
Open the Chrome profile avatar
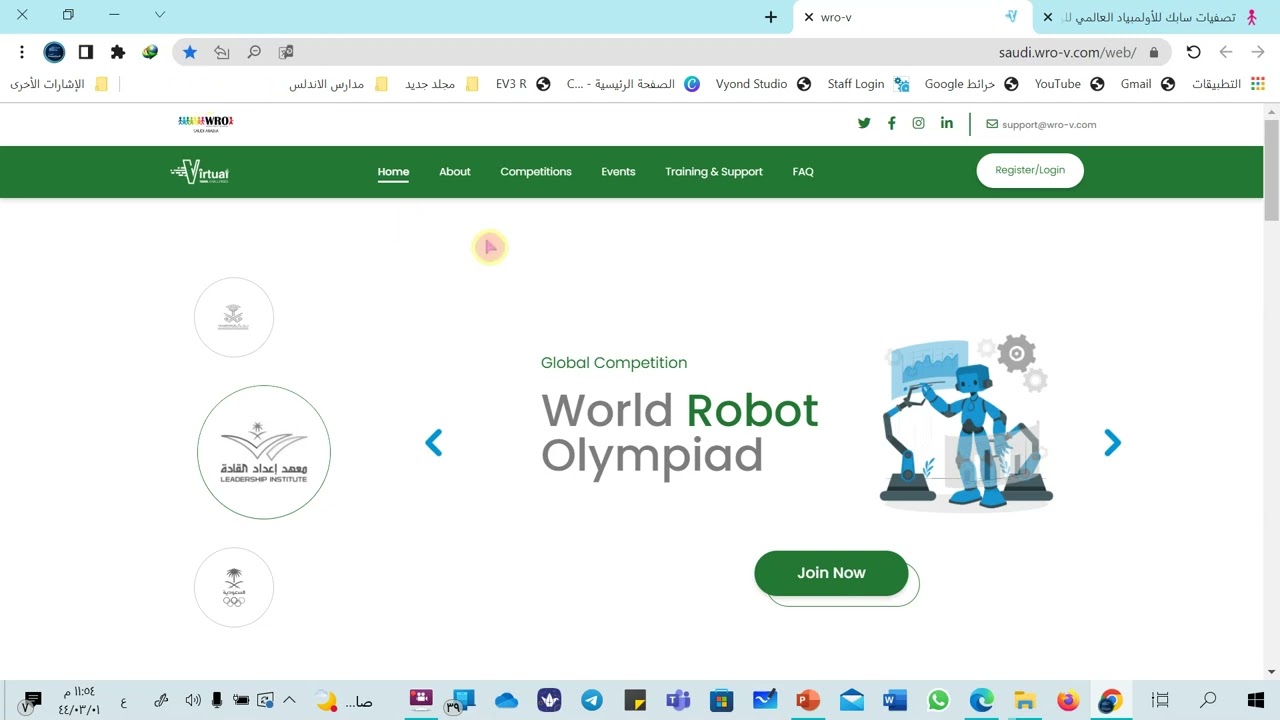(x=54, y=52)
